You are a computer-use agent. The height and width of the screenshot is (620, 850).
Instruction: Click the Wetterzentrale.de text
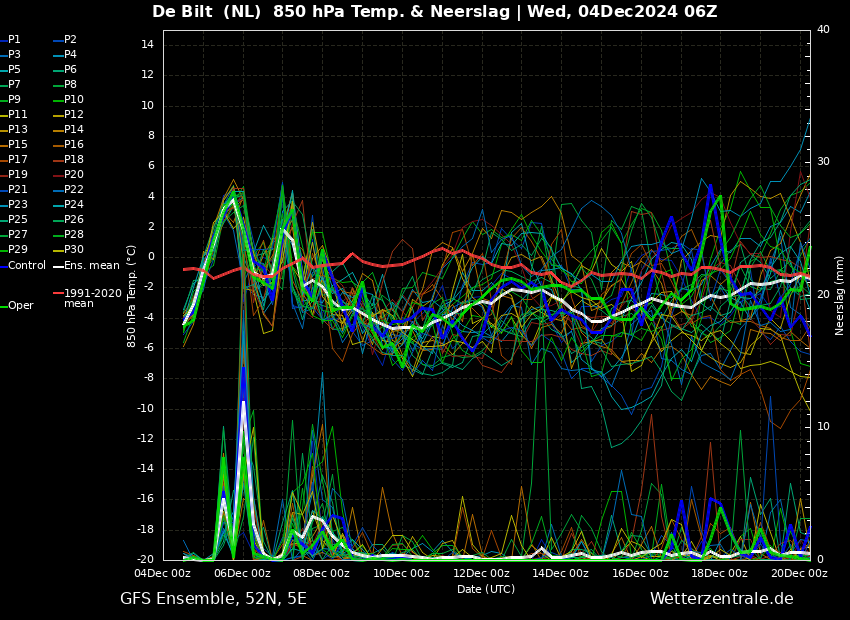coord(721,599)
